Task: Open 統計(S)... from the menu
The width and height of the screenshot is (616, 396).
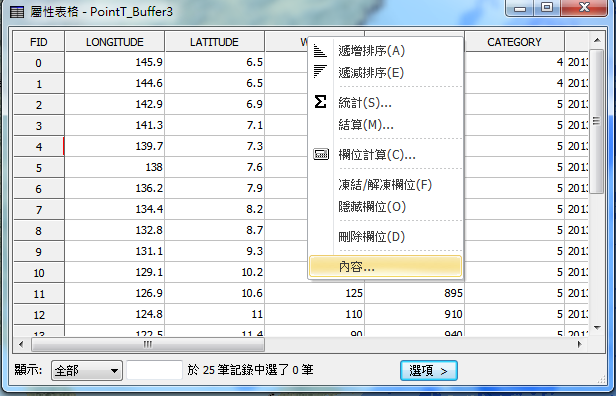Action: coord(385,103)
